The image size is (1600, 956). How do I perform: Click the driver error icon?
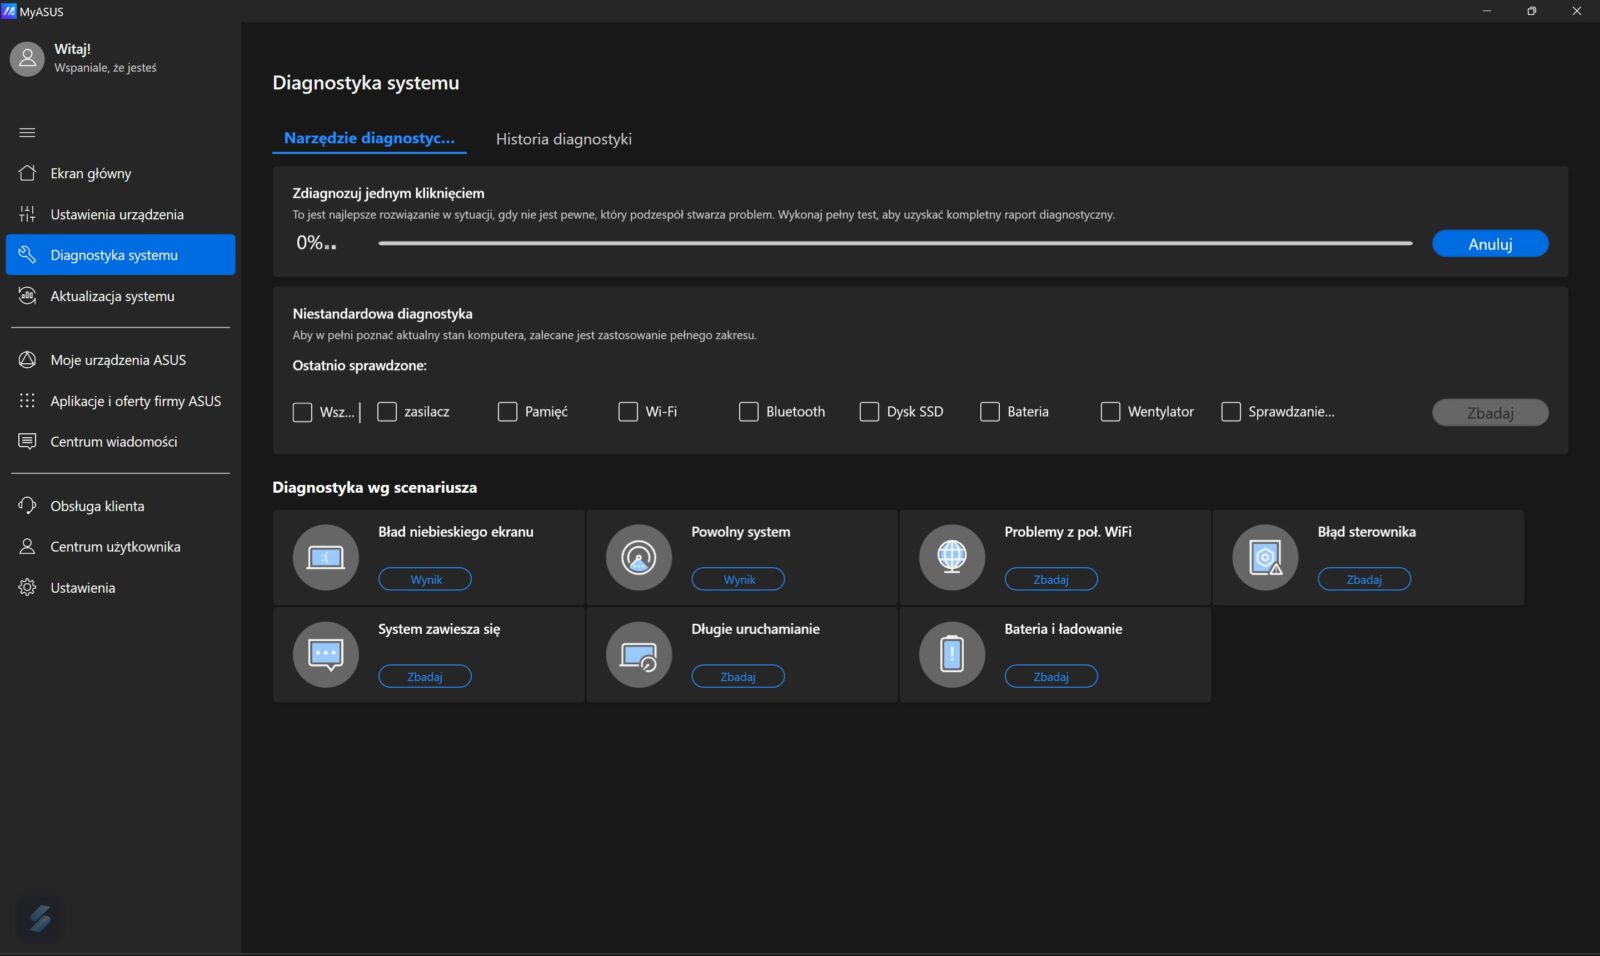coord(1265,557)
